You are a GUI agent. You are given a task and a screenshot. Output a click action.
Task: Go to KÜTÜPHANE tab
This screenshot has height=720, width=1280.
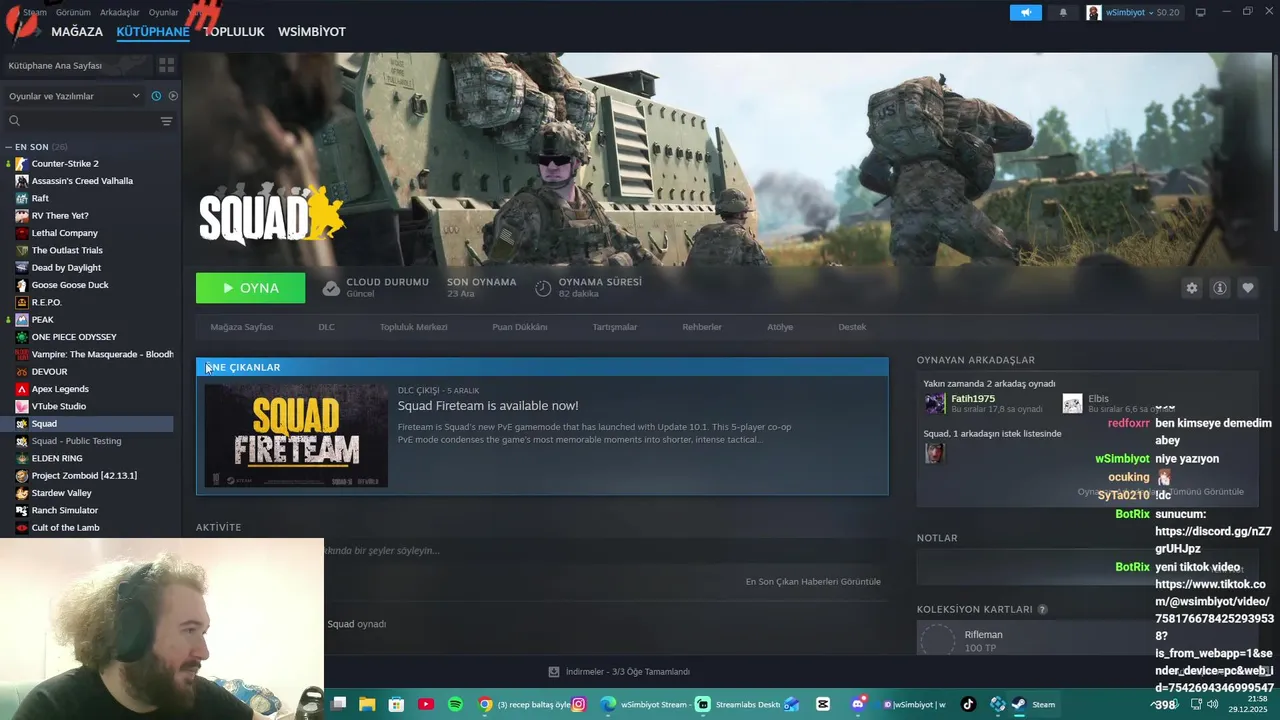click(x=153, y=32)
